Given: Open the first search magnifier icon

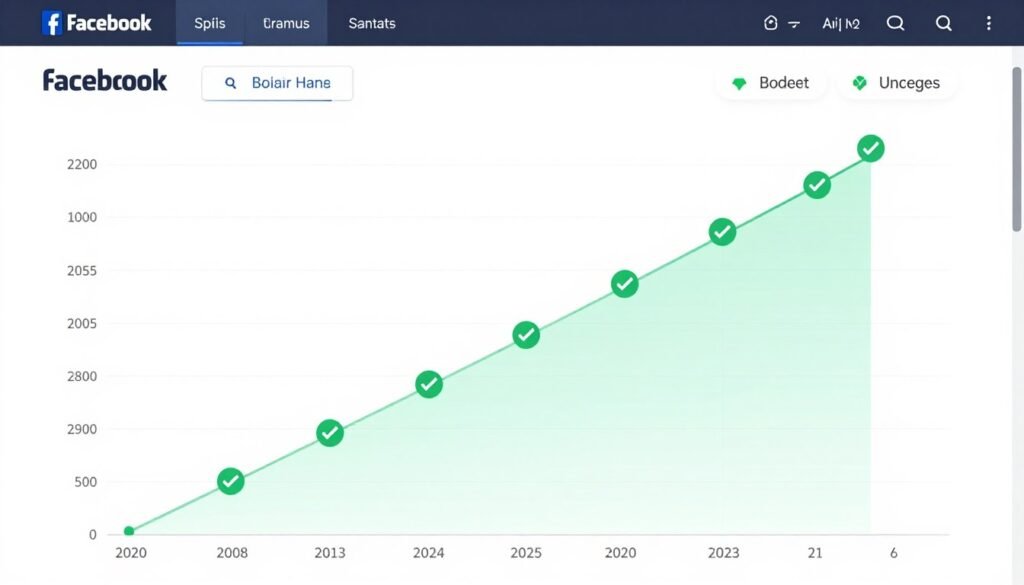Looking at the screenshot, I should tap(896, 22).
